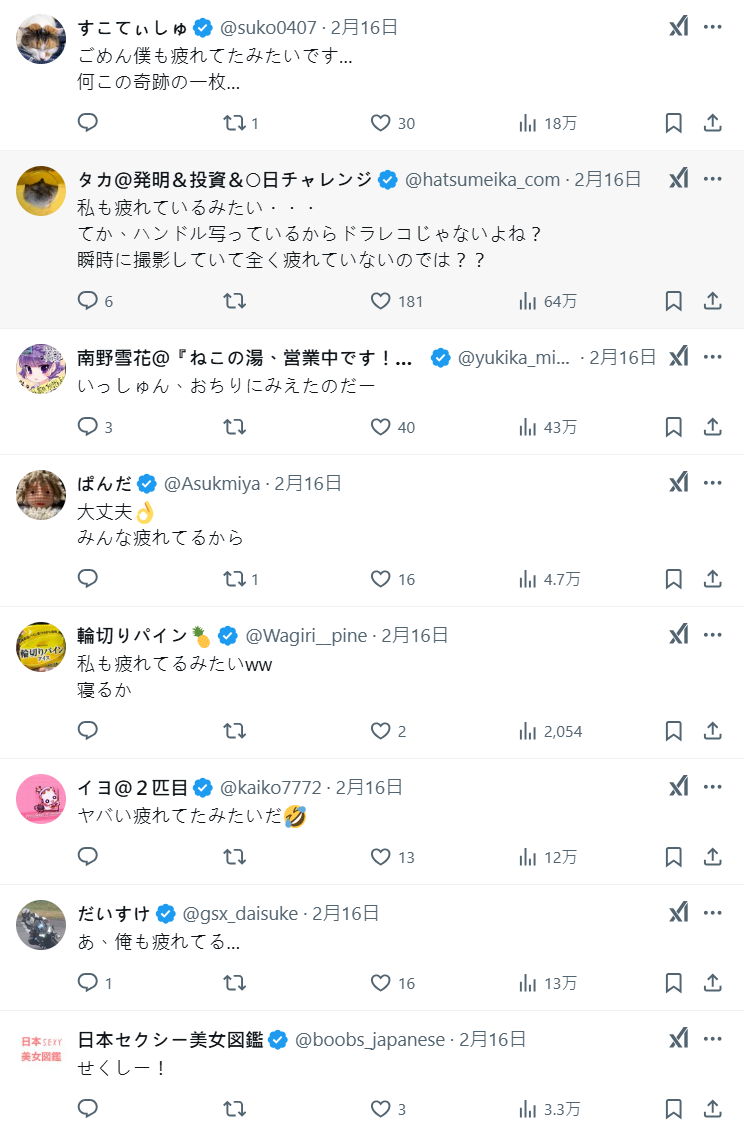Open more options on すこてぃしゅ's post
The height and width of the screenshot is (1128, 744).
coord(713,27)
